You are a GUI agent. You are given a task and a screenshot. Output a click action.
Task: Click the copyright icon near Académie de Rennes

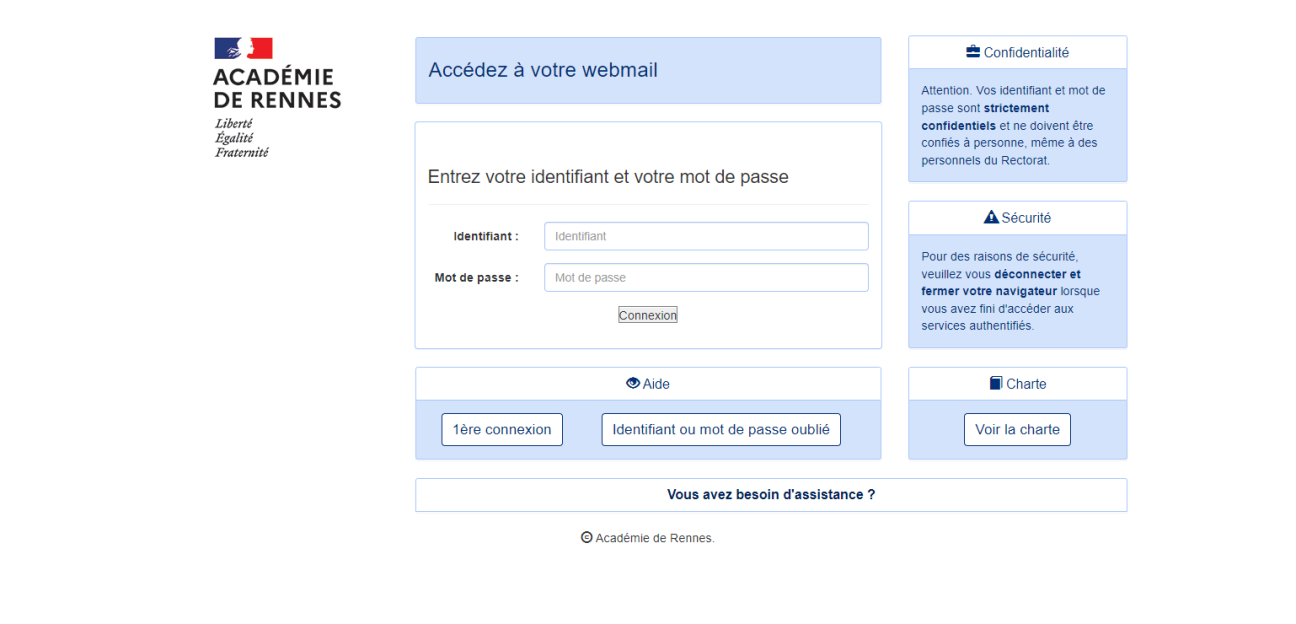coord(587,538)
